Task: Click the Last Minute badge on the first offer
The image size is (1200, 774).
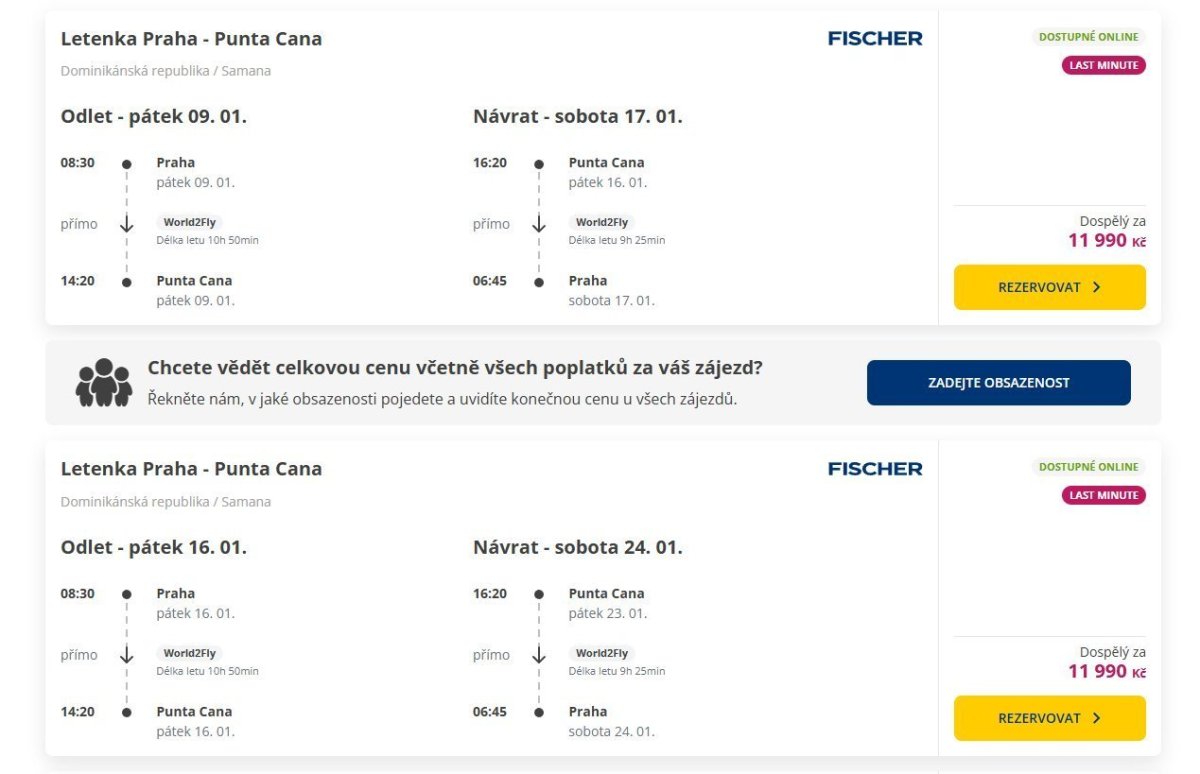Action: tap(1103, 65)
